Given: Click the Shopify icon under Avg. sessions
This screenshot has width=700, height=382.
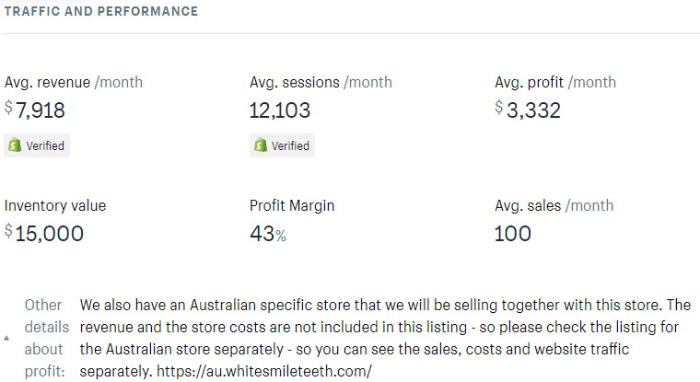Looking at the screenshot, I should [x=260, y=145].
